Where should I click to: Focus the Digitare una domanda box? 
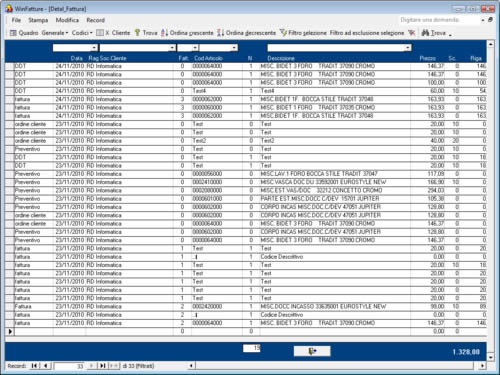(x=439, y=20)
